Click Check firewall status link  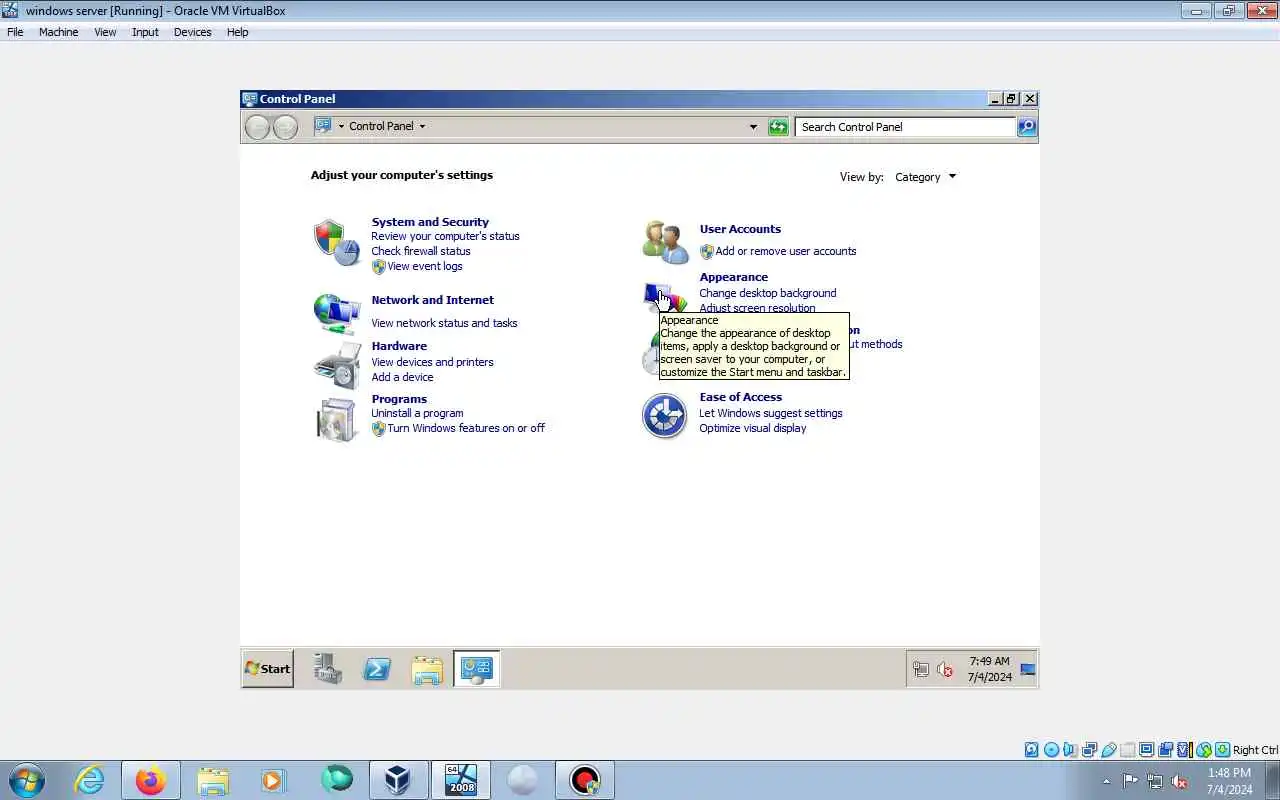coord(420,251)
